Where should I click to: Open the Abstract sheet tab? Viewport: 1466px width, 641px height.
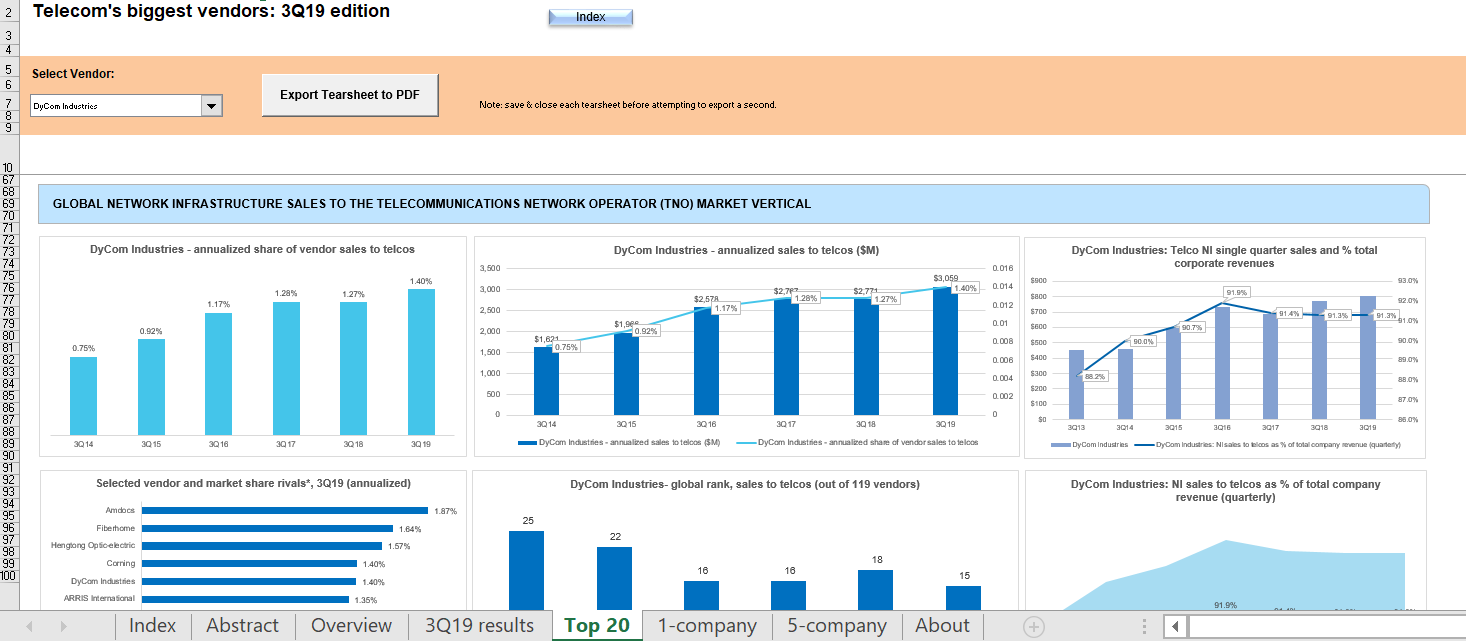(242, 626)
